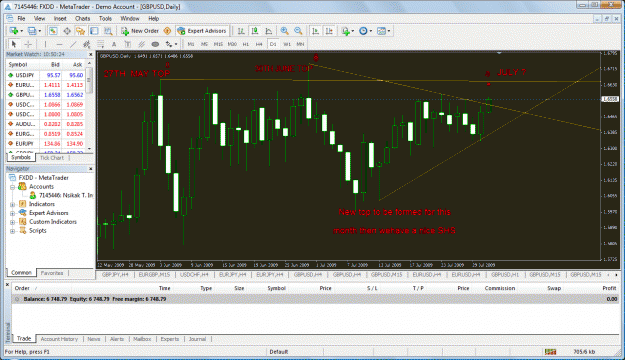Select the trendline drawing tool

coord(73,44)
